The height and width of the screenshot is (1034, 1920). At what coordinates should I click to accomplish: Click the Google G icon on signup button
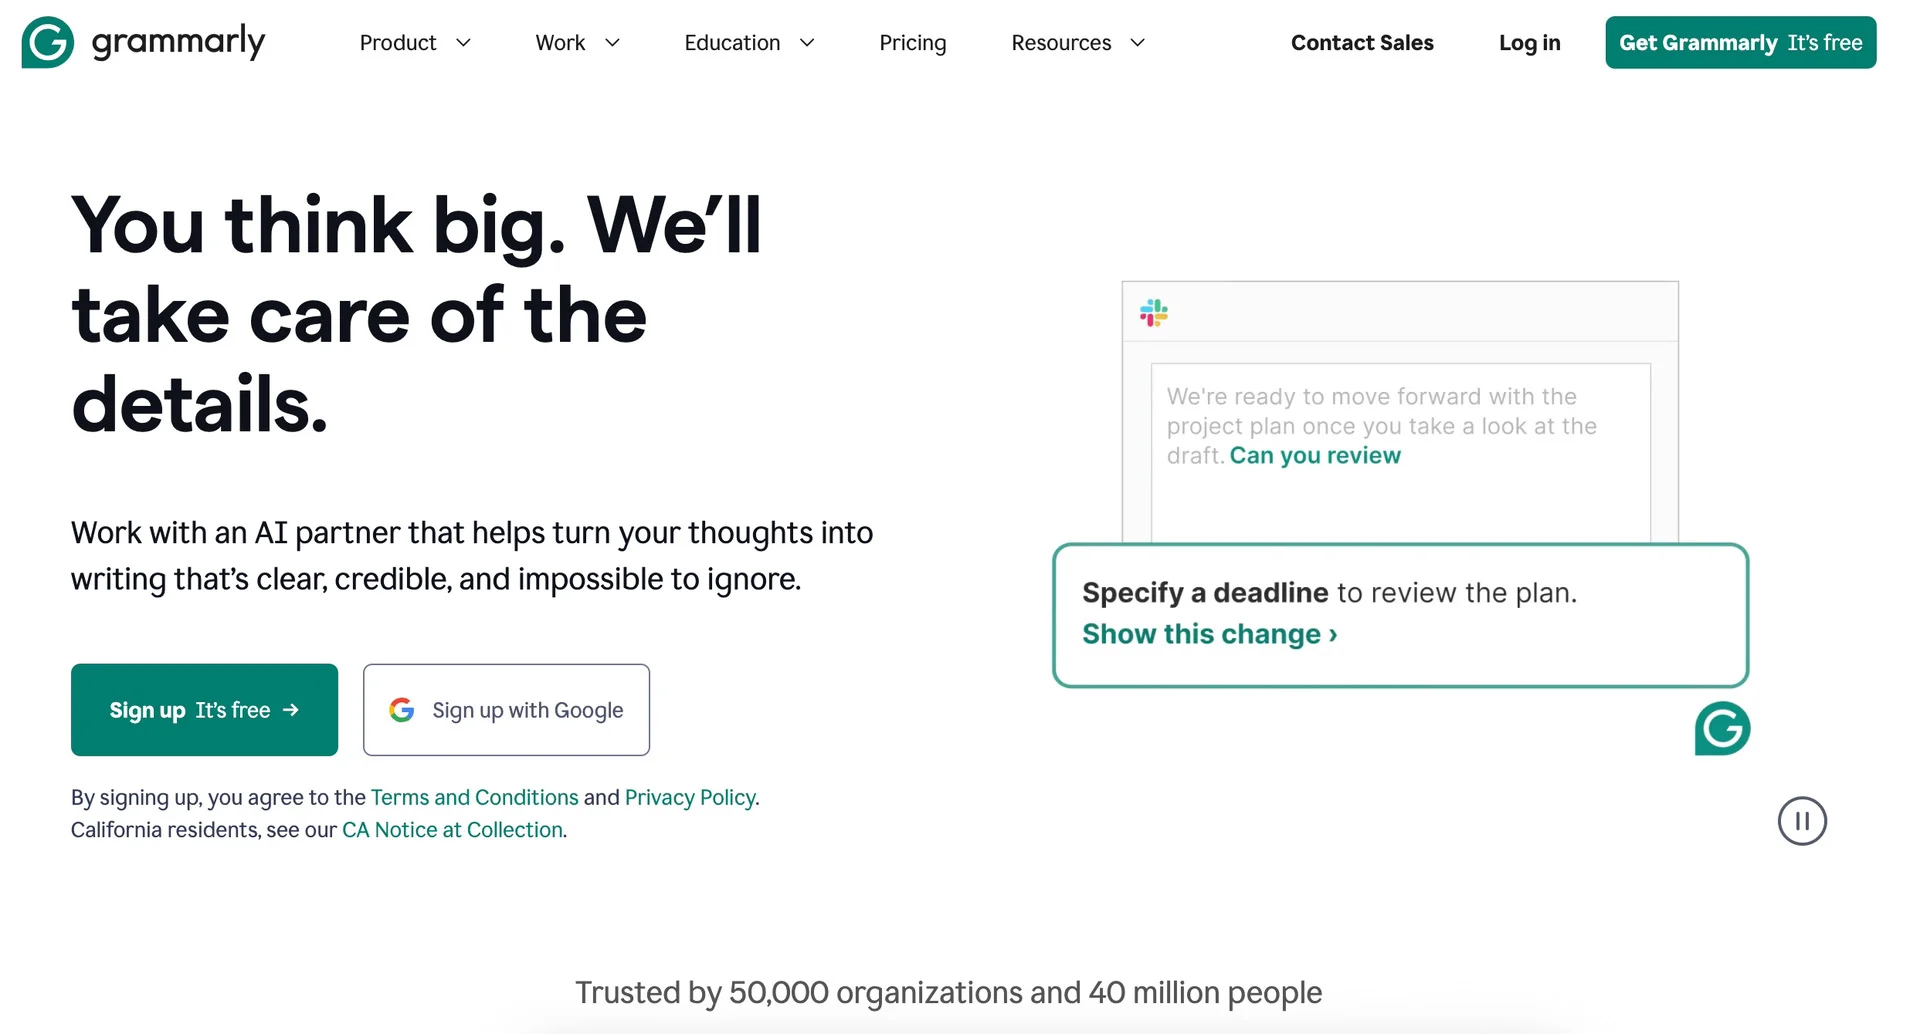tap(402, 710)
